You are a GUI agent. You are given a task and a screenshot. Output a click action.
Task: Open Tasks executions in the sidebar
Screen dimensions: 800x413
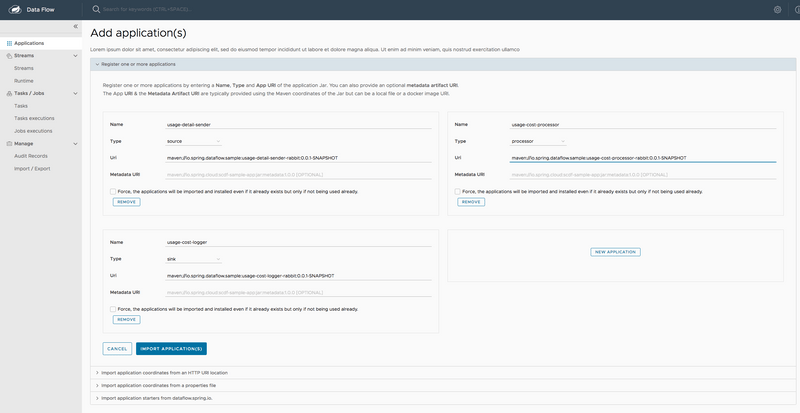(34, 118)
